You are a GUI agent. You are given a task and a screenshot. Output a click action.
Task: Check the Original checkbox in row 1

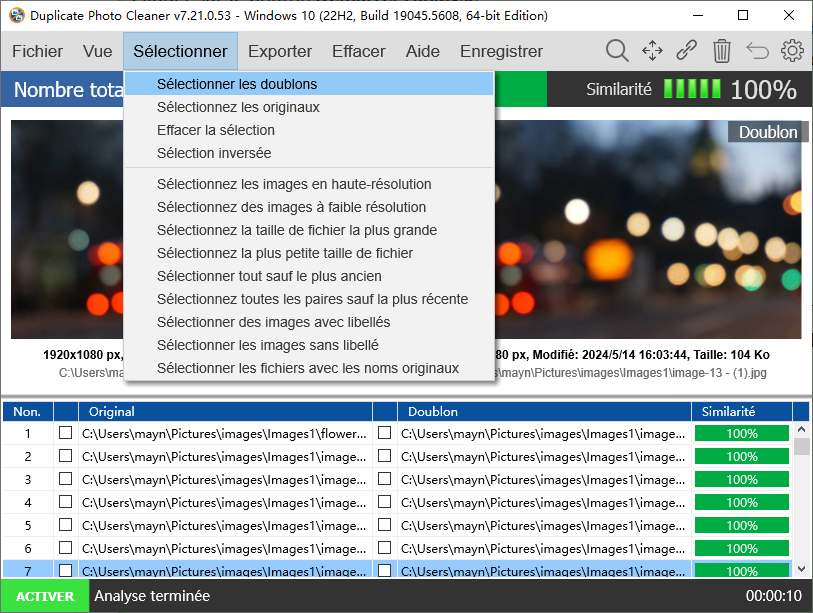(x=66, y=433)
